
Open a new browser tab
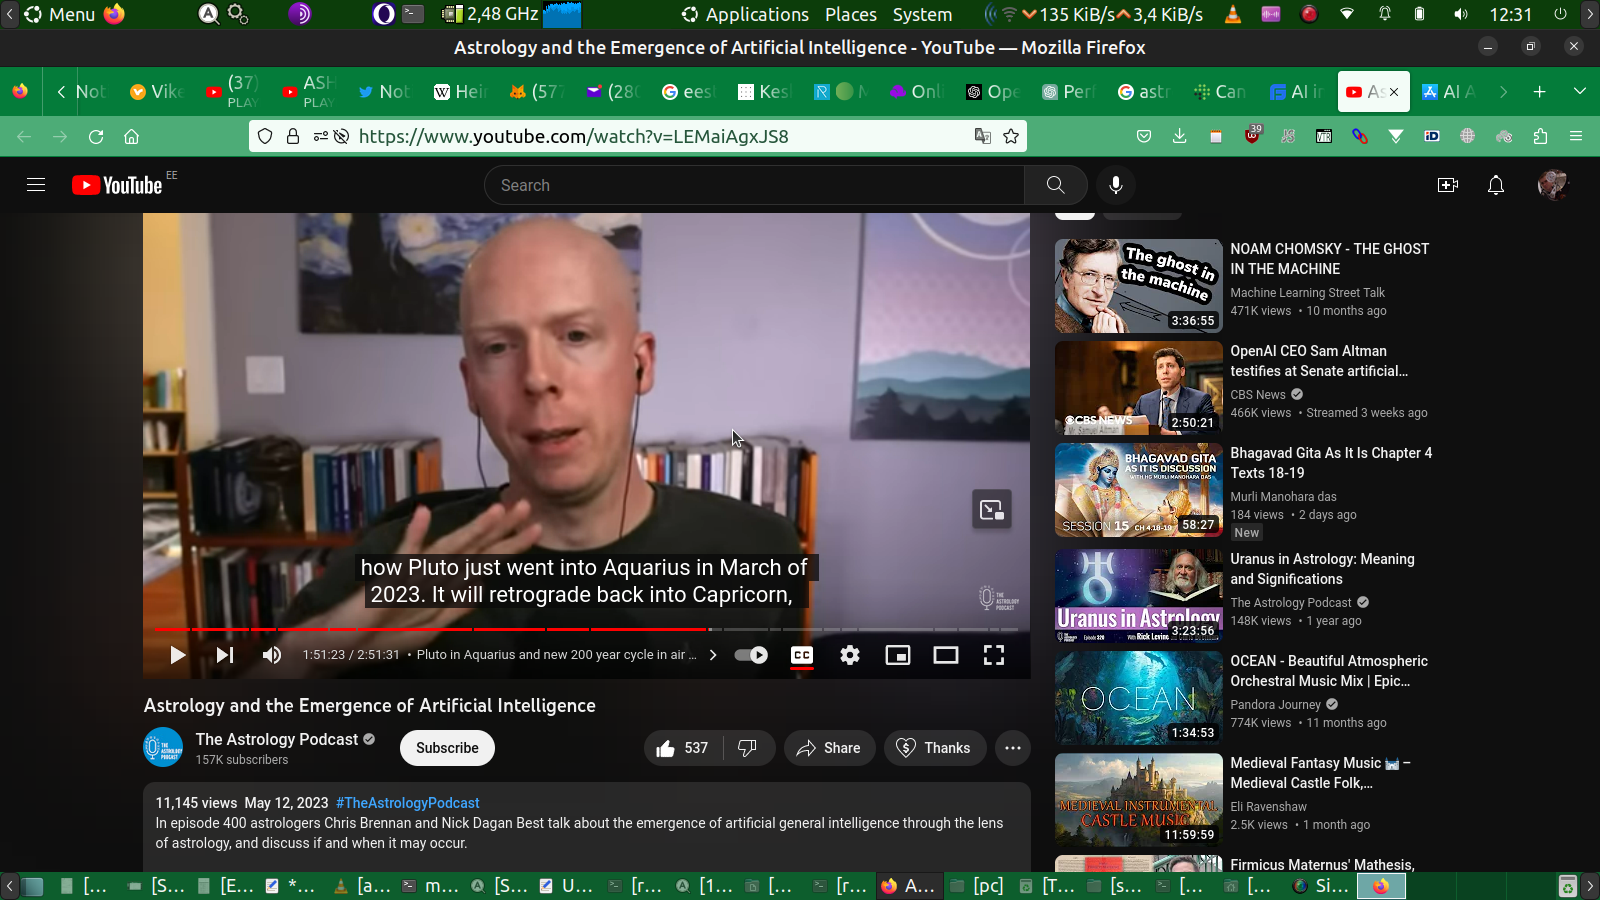(1540, 91)
